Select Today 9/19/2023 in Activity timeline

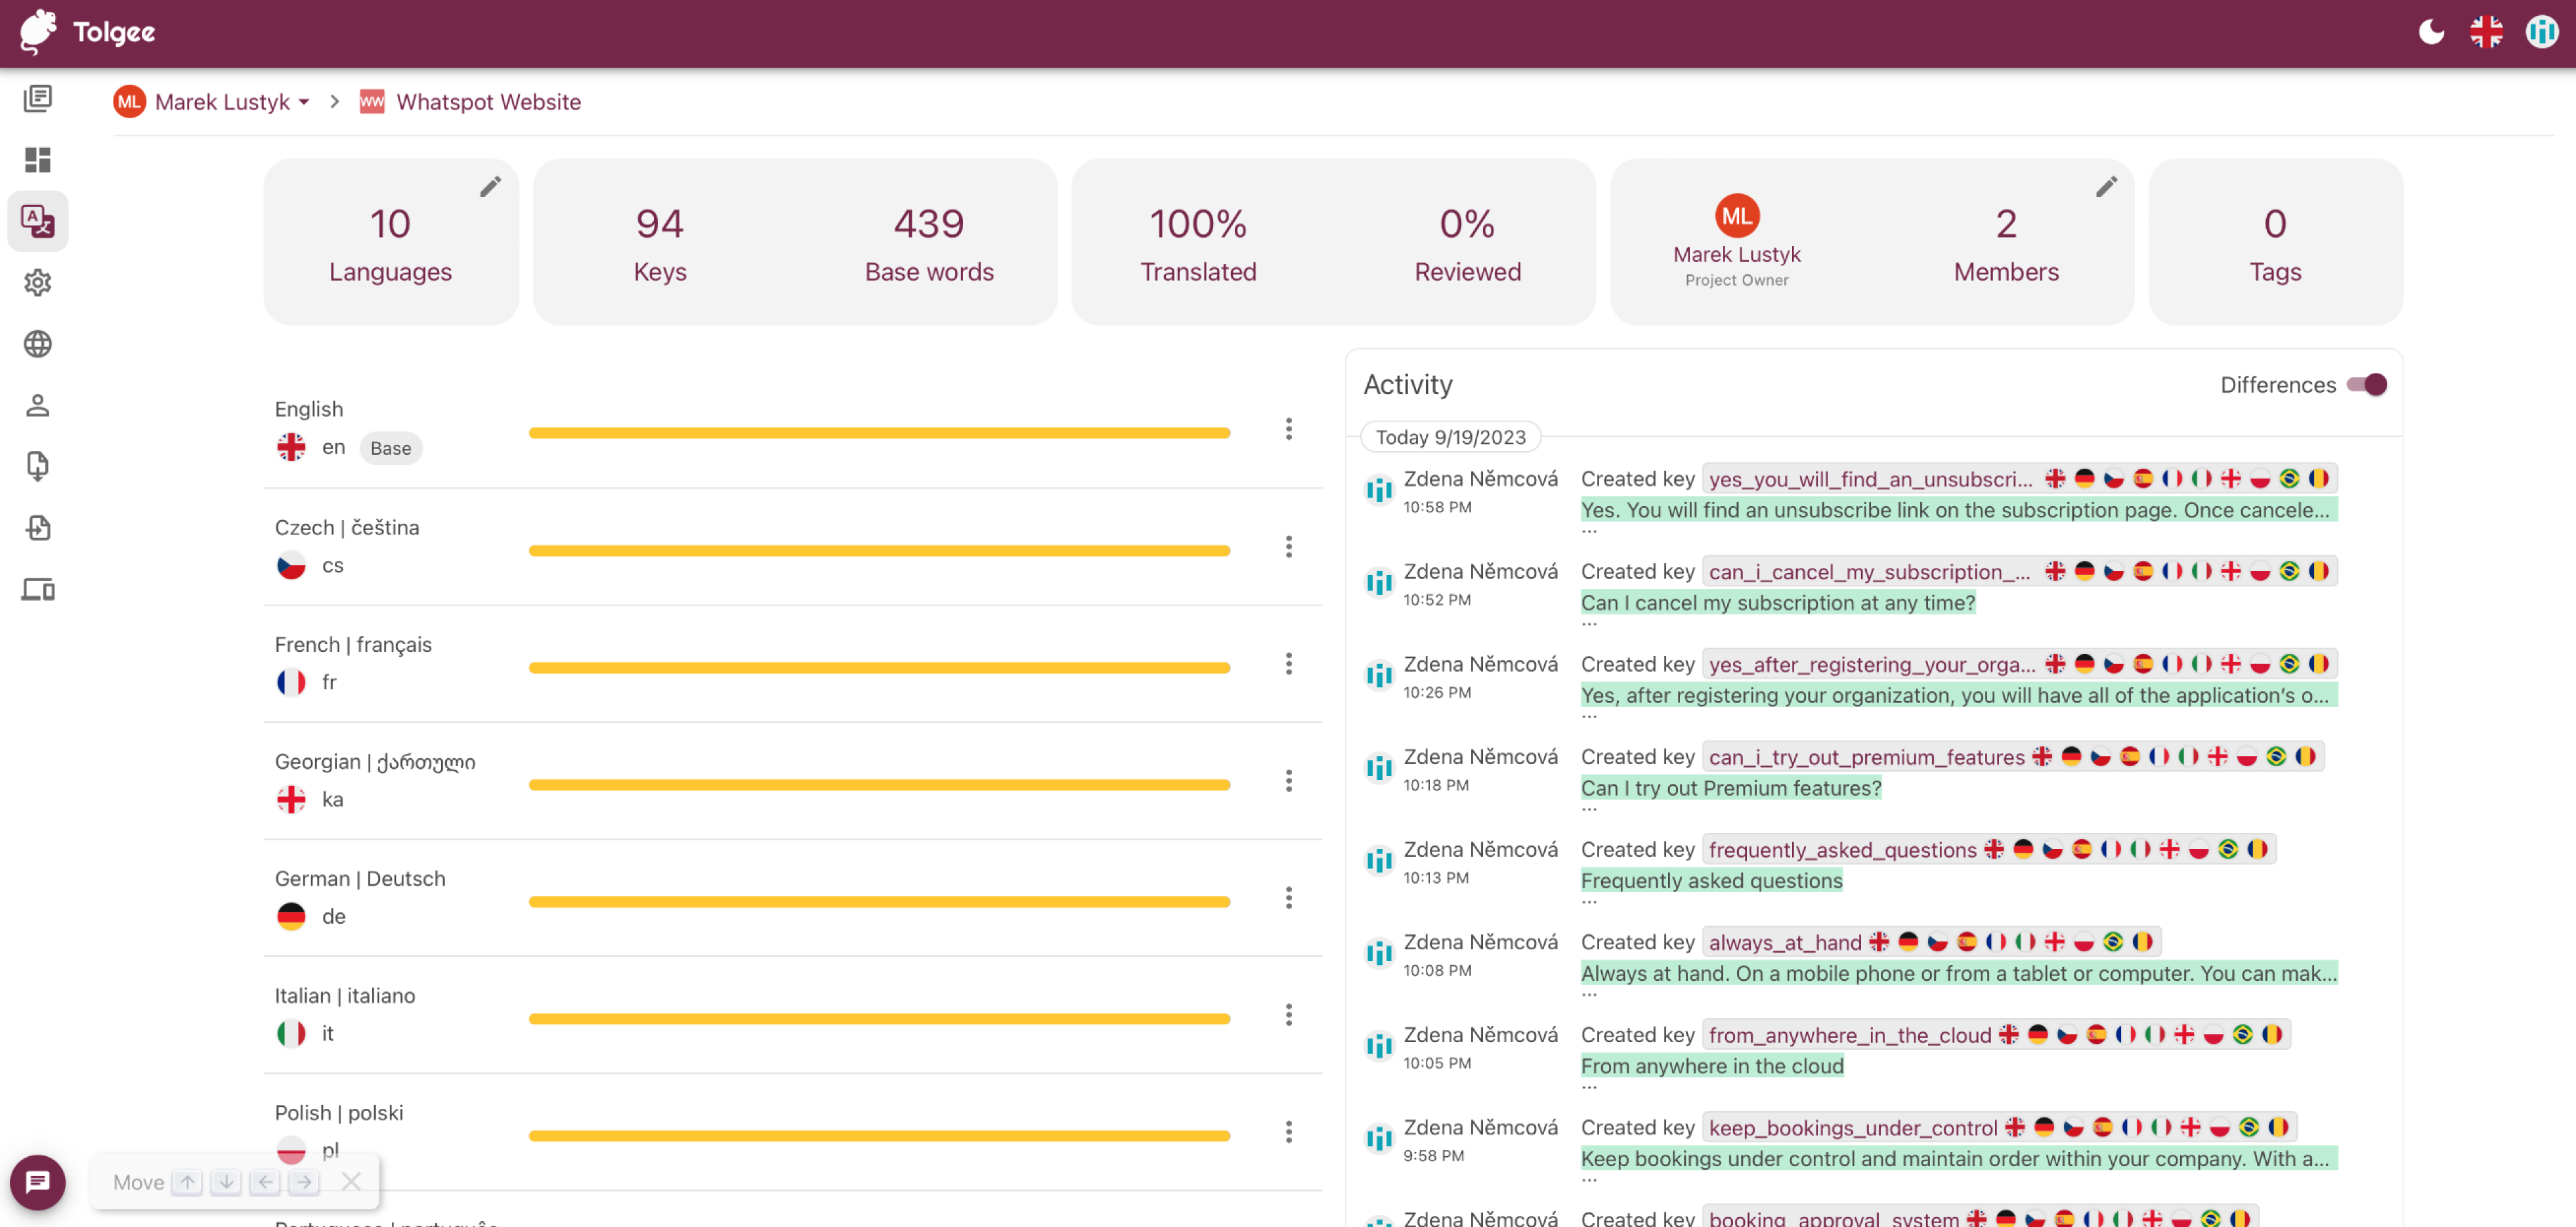coord(1451,437)
